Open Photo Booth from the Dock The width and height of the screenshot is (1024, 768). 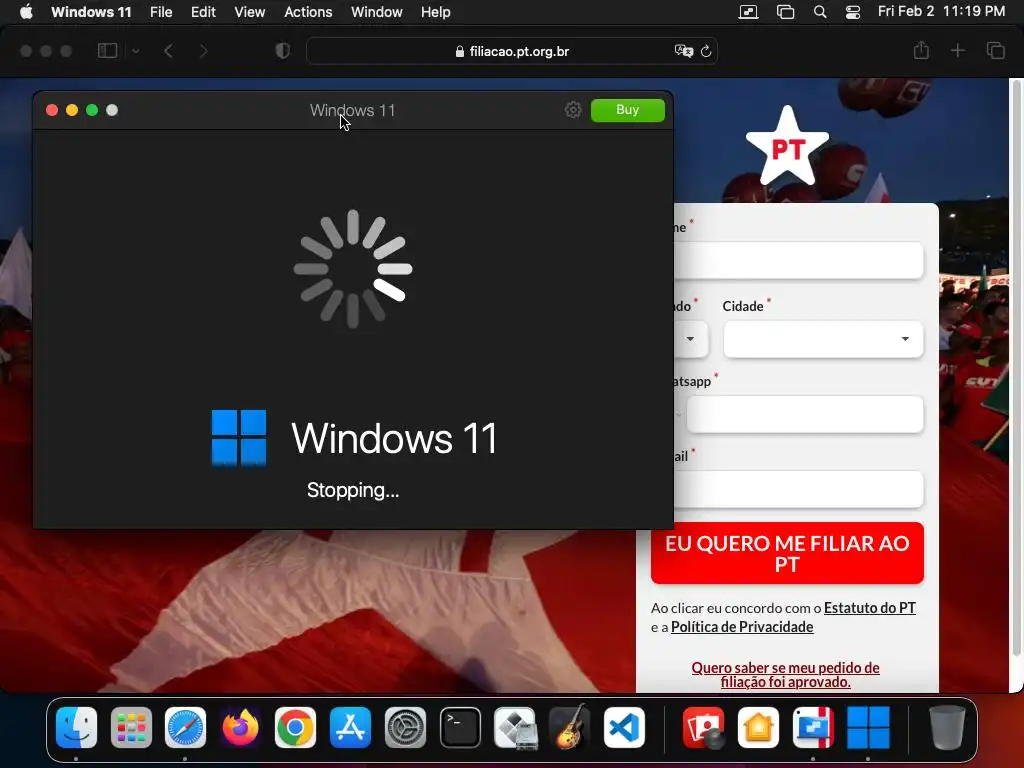tap(703, 727)
